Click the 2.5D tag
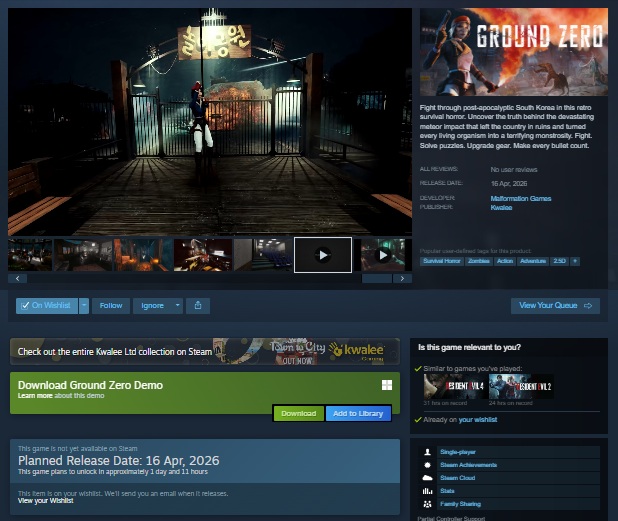Screen dimensions: 618x521 click(x=559, y=261)
